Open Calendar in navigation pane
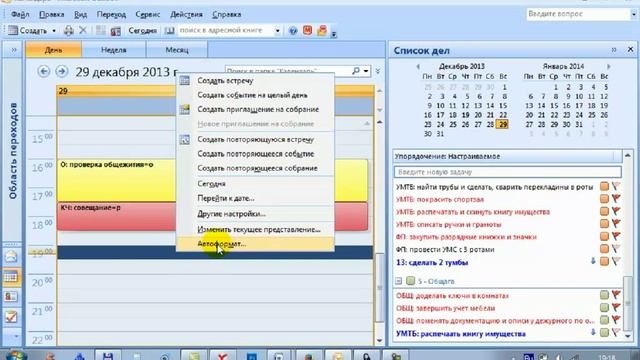This screenshot has height=360, width=640. [11, 277]
